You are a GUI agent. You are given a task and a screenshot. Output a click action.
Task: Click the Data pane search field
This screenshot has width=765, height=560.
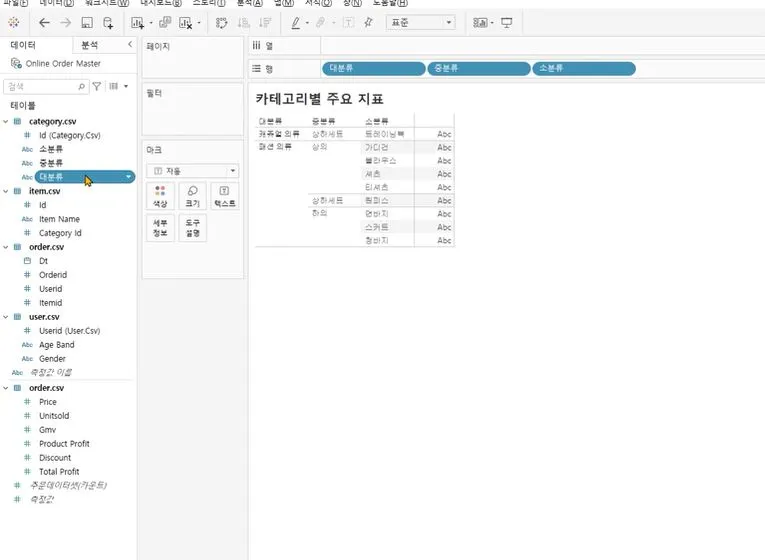[46, 86]
